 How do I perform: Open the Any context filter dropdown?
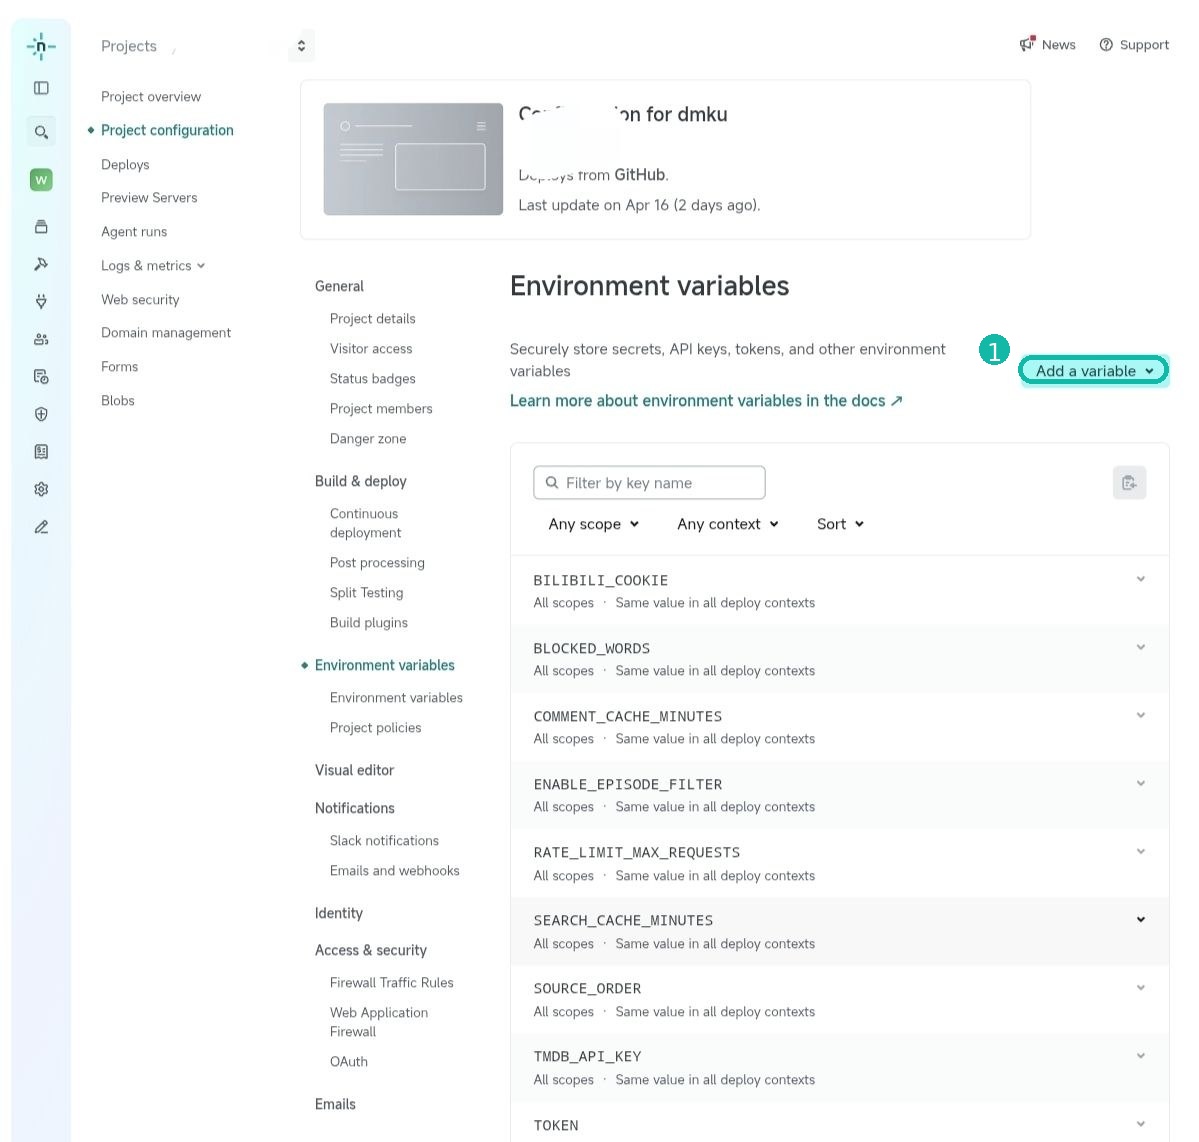click(x=727, y=523)
